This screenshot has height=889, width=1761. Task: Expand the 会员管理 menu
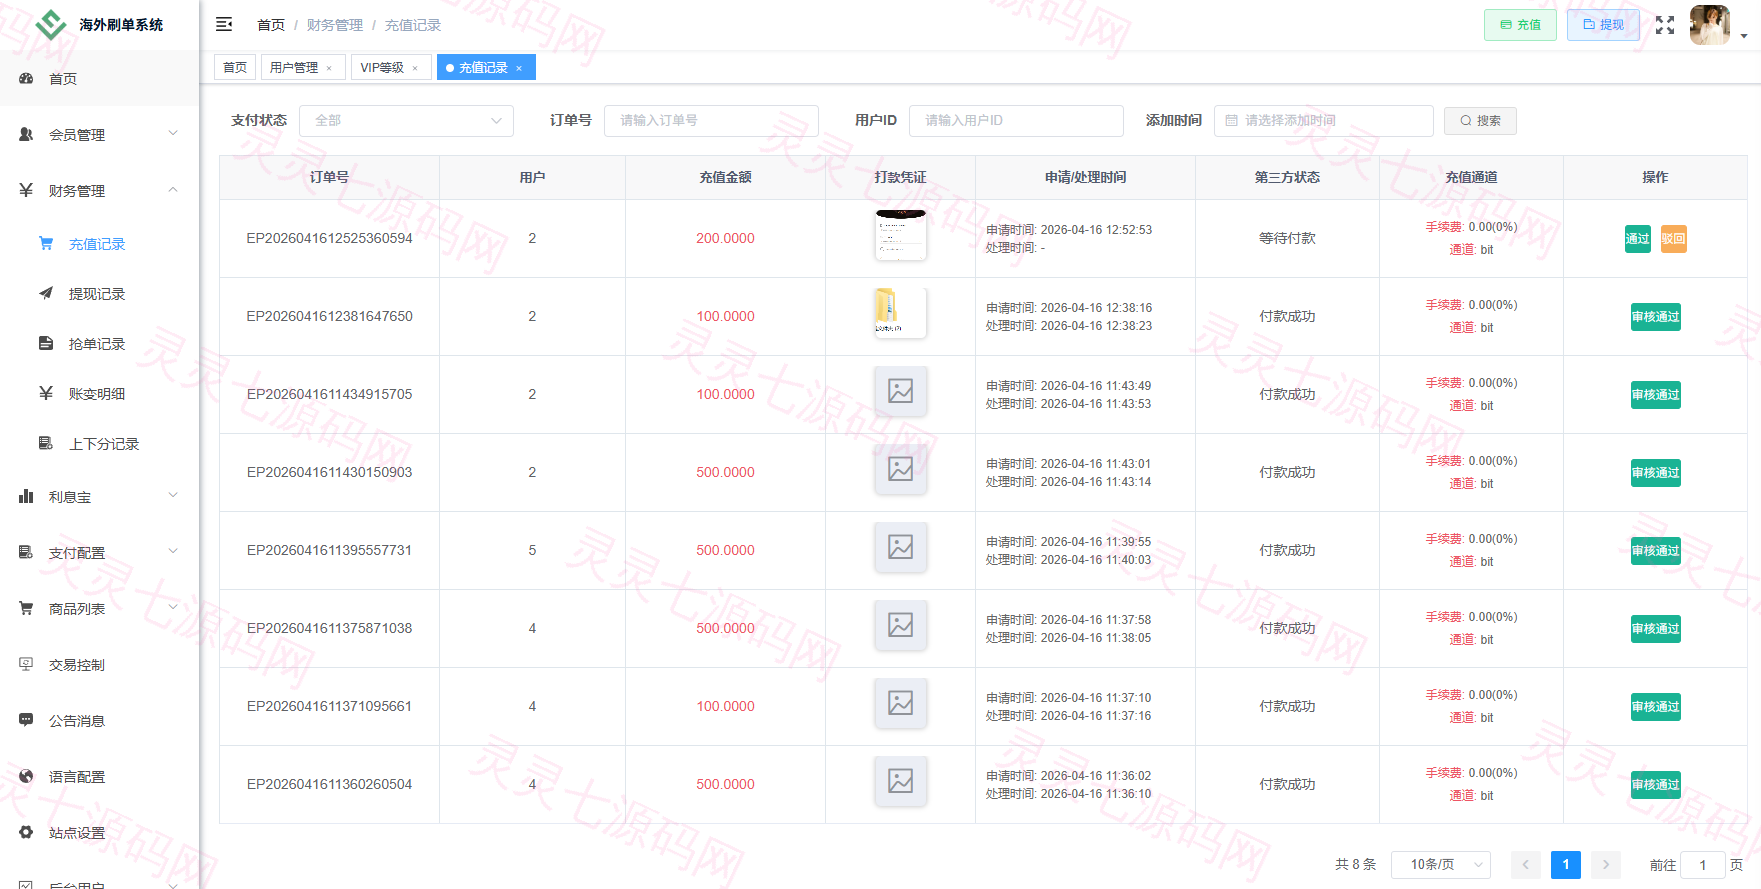pos(99,134)
